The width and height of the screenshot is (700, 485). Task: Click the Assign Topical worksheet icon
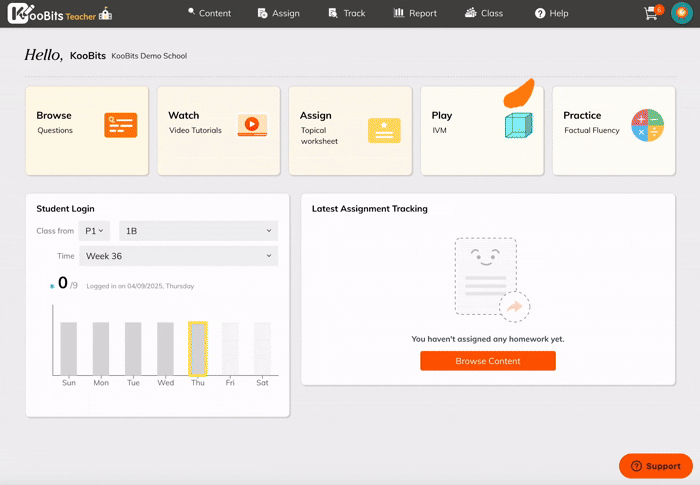(x=384, y=130)
